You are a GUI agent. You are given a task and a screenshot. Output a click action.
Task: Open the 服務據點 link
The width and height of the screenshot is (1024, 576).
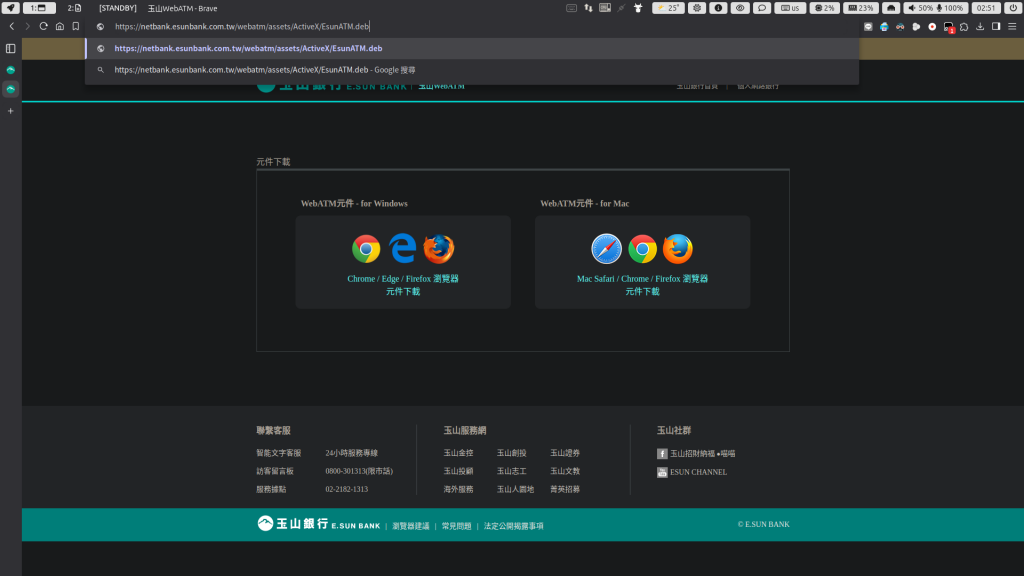click(x=271, y=489)
